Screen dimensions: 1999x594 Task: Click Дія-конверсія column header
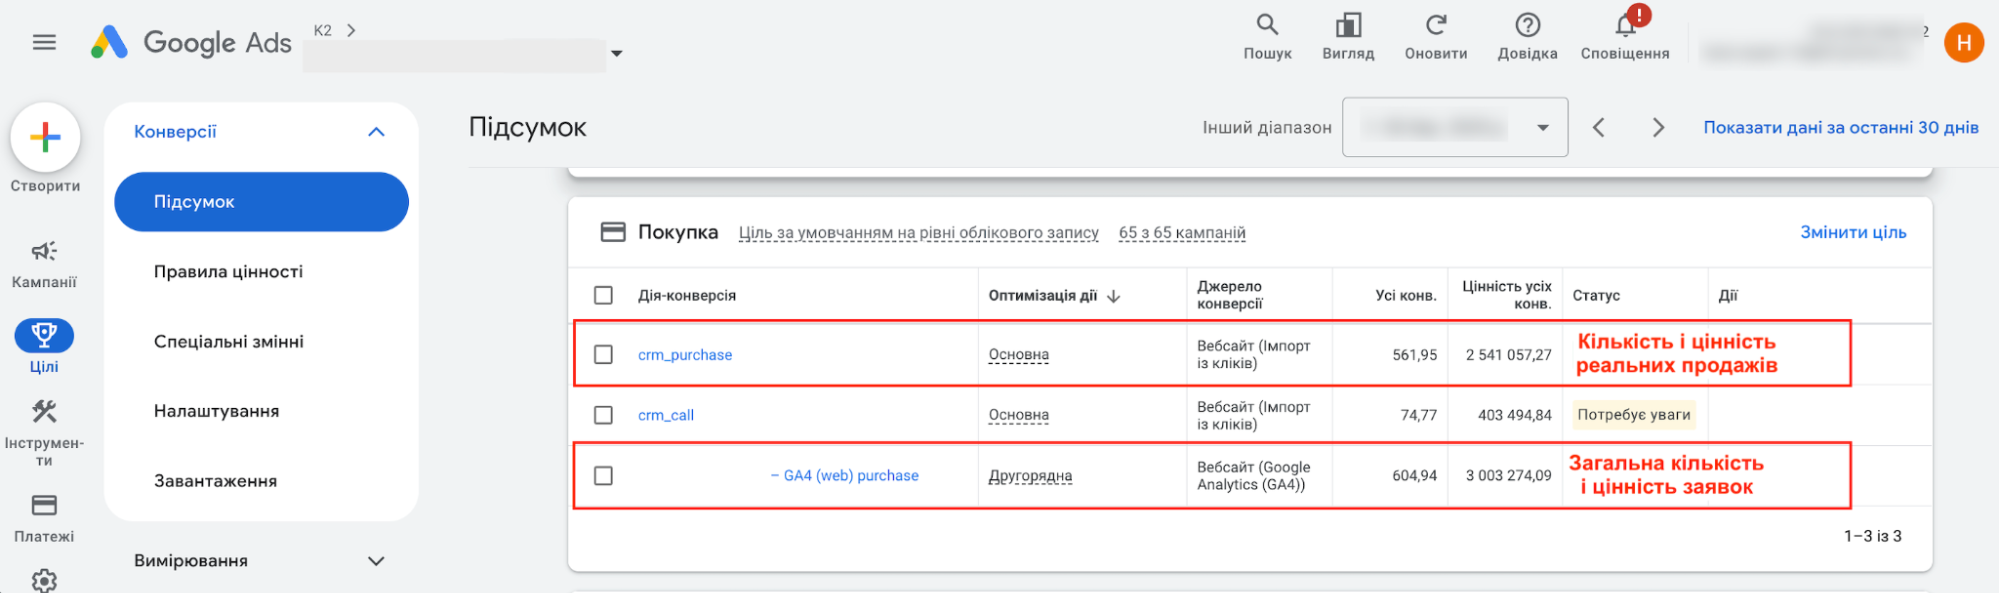click(x=687, y=296)
